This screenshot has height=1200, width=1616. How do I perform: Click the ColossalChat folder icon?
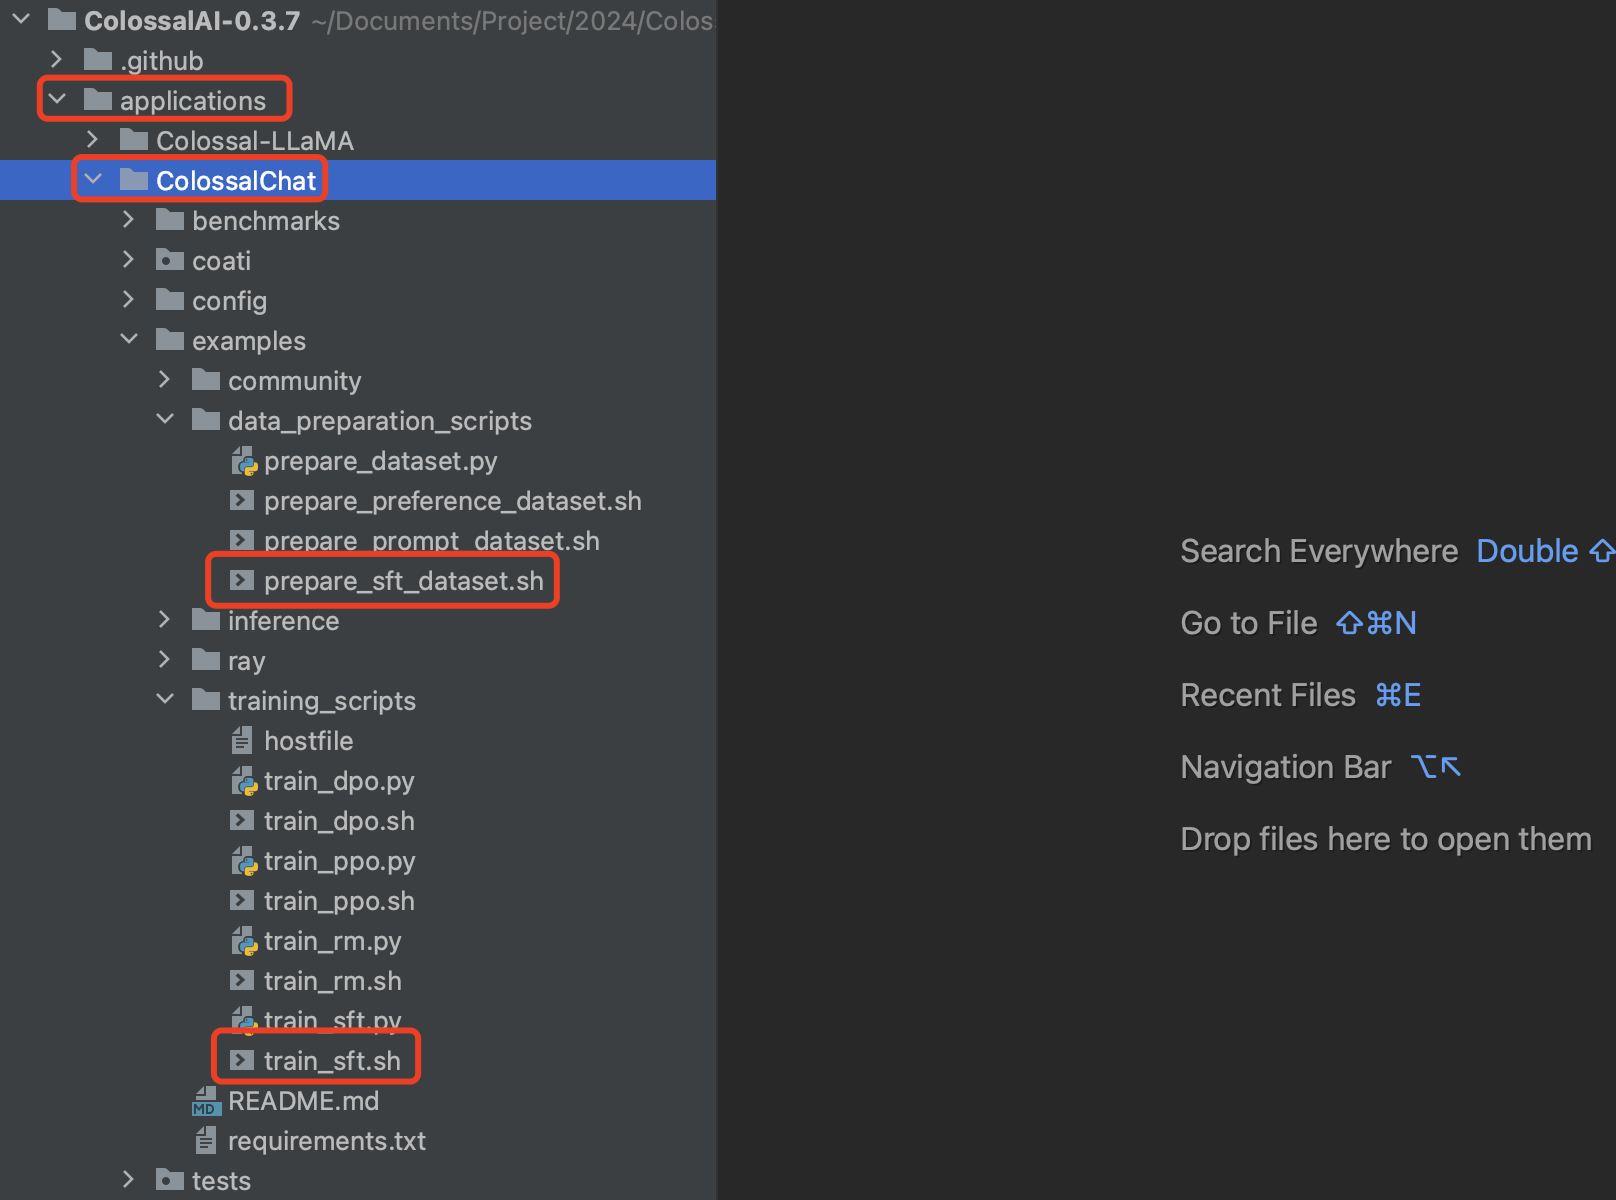[x=134, y=179]
